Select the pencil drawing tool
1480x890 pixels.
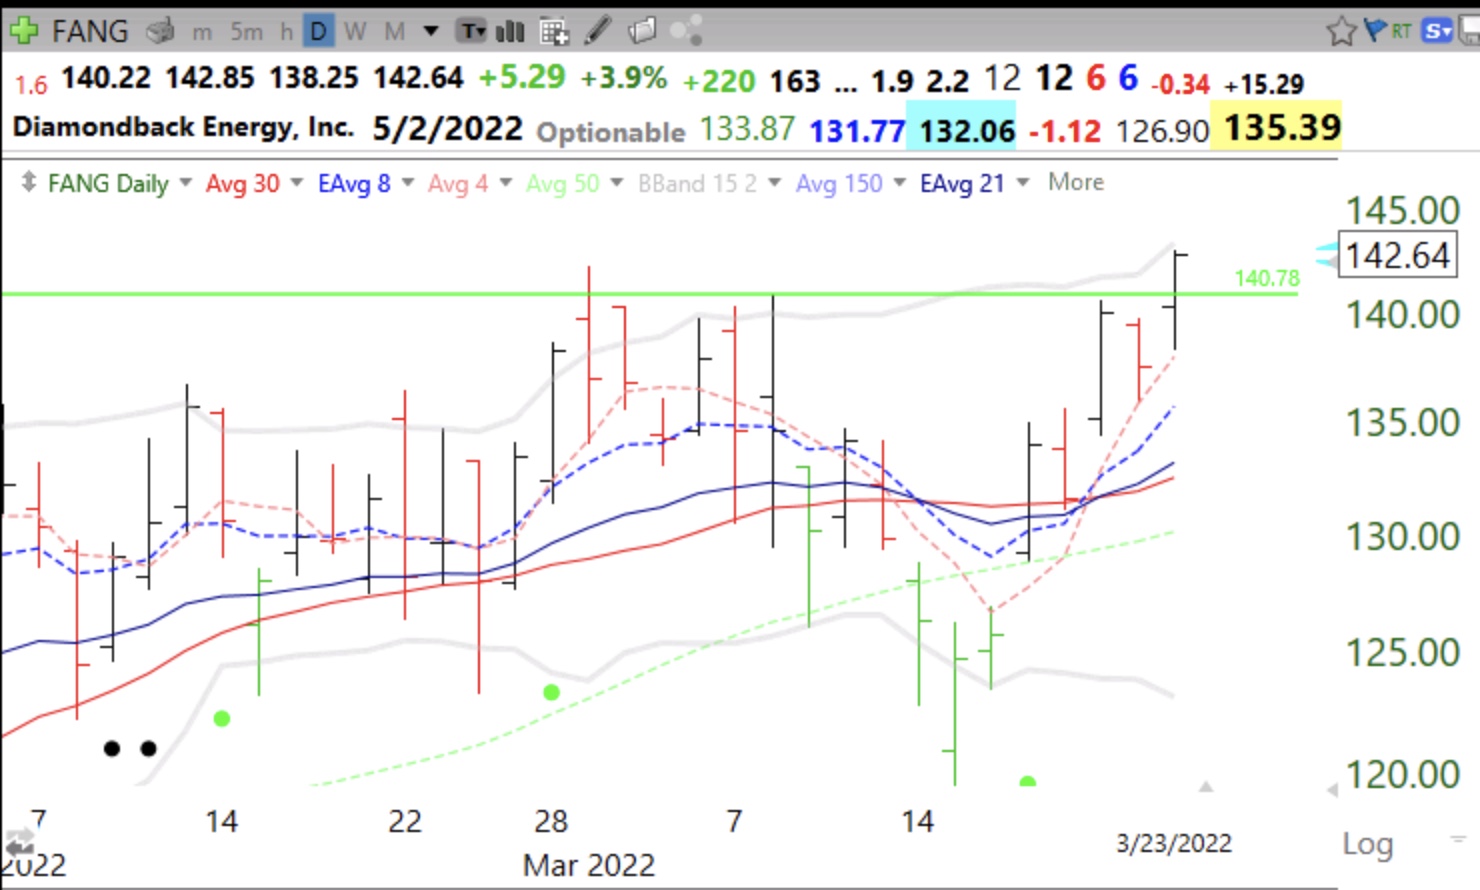coord(598,31)
